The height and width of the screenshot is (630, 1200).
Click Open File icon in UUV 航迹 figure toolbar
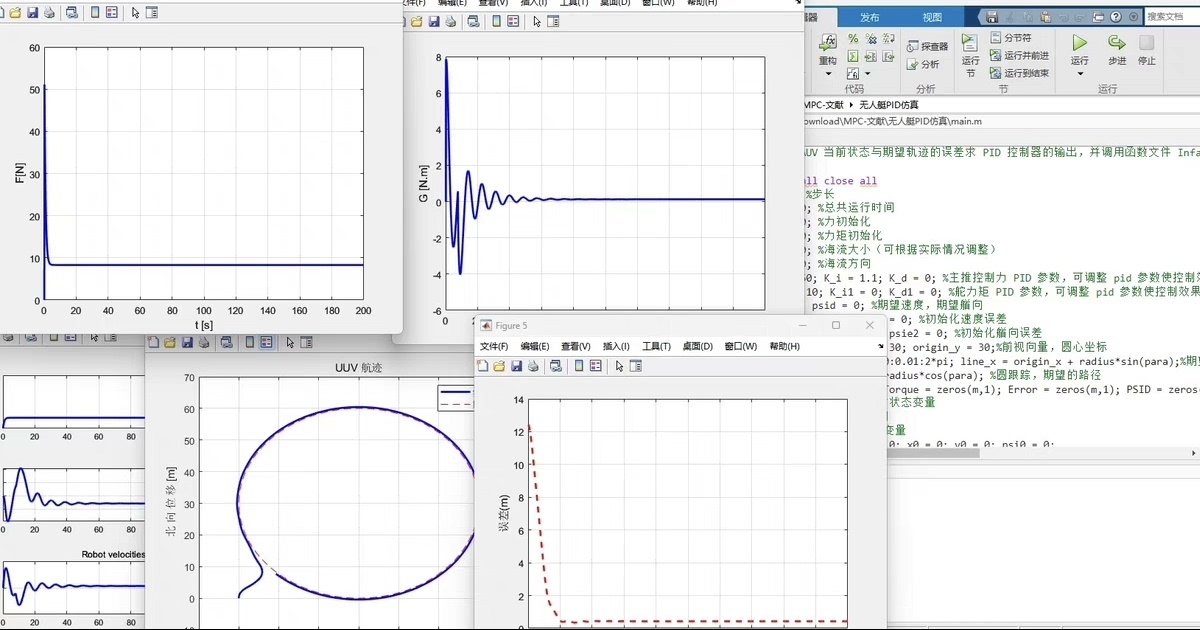point(169,342)
